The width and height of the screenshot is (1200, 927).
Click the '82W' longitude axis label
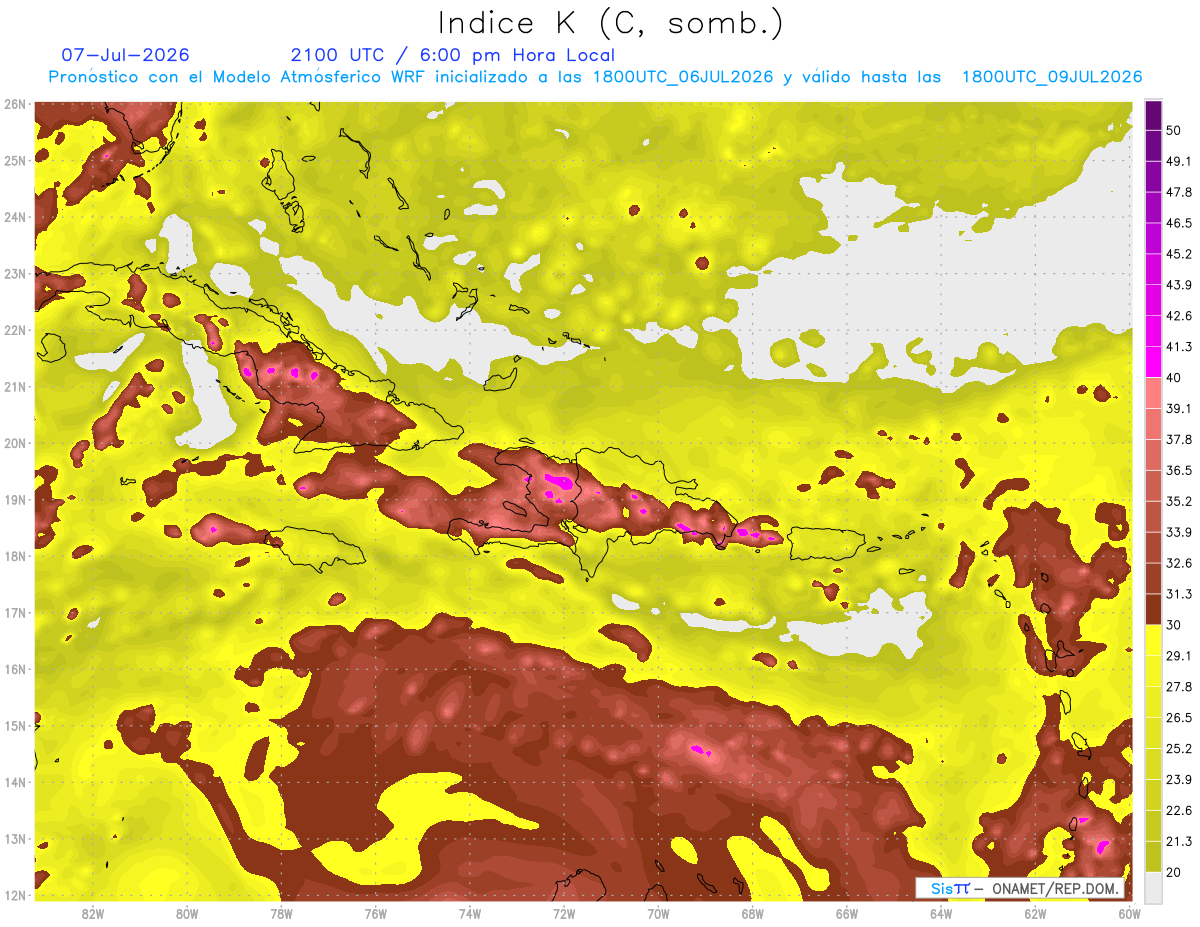coord(93,914)
